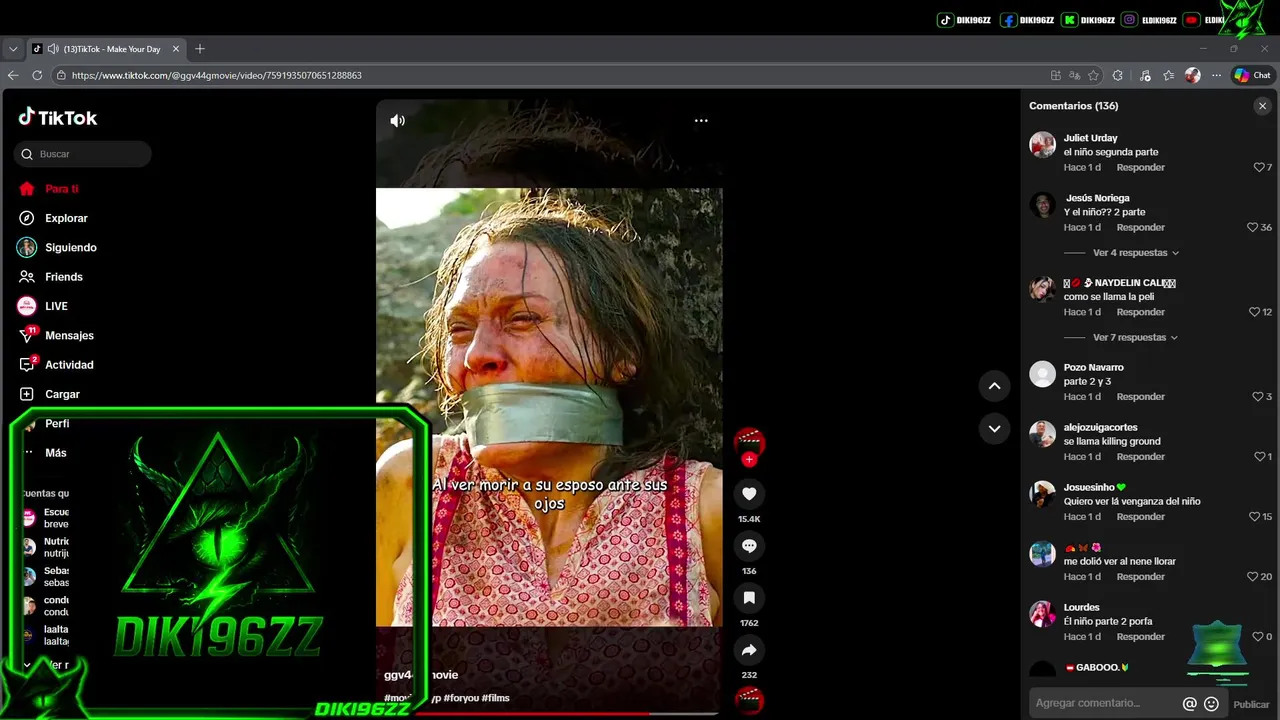The height and width of the screenshot is (720, 1280).
Task: Expand Ver 4 respuestas replies
Action: point(1136,253)
